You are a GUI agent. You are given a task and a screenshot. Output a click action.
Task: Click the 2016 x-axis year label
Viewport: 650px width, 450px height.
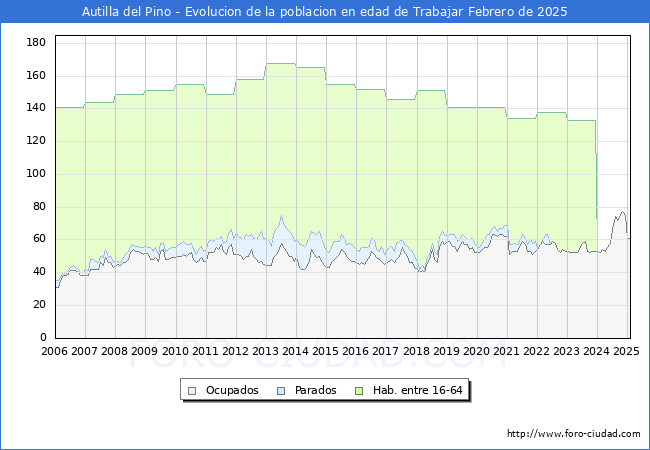click(356, 351)
